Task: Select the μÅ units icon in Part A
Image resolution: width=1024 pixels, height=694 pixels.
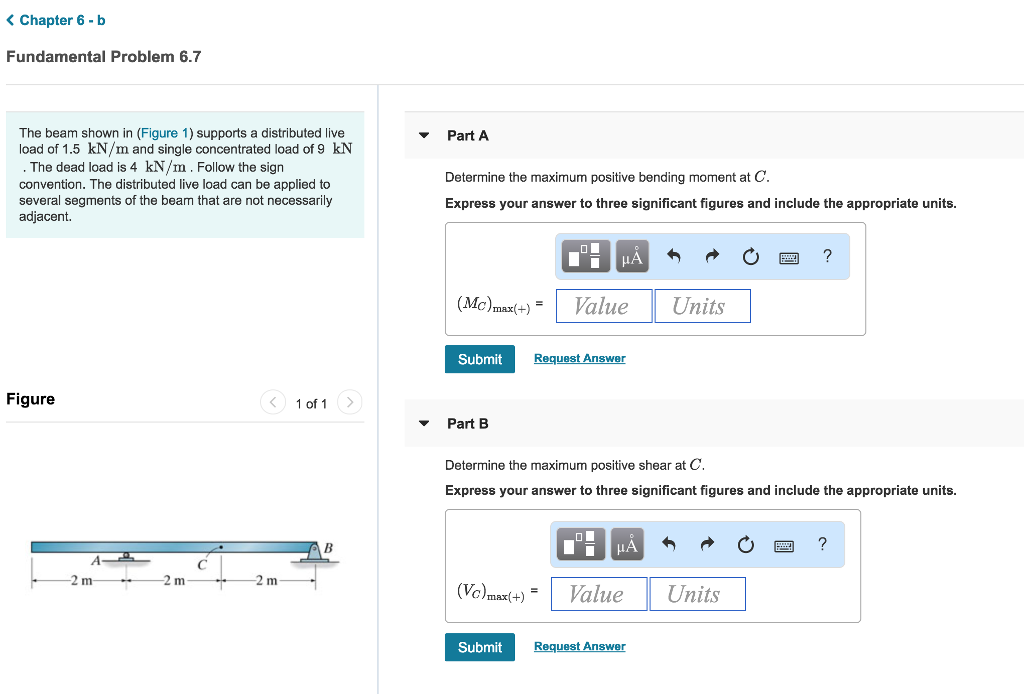Action: 630,256
